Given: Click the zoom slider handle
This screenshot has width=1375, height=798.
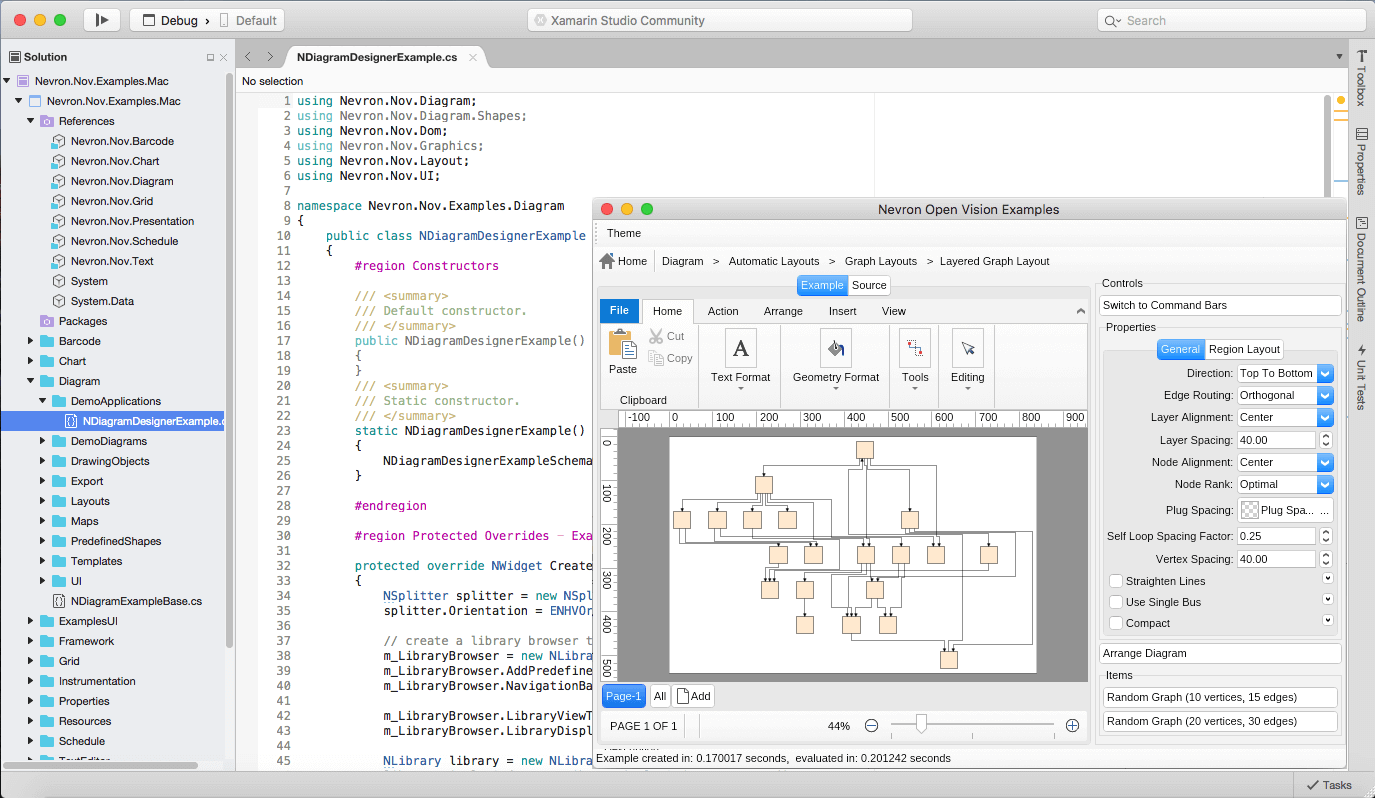Looking at the screenshot, I should click(921, 724).
